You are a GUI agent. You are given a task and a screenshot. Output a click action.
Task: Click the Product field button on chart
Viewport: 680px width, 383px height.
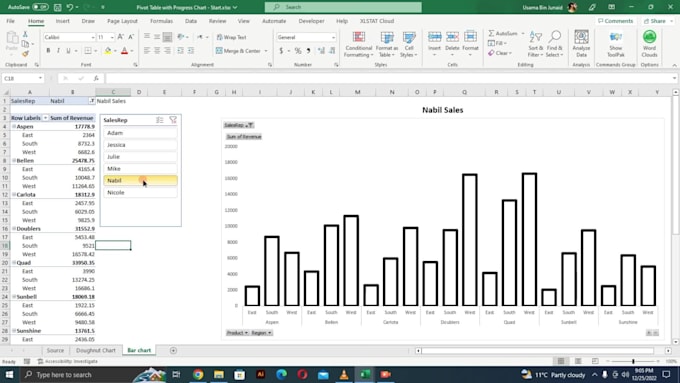[237, 333]
